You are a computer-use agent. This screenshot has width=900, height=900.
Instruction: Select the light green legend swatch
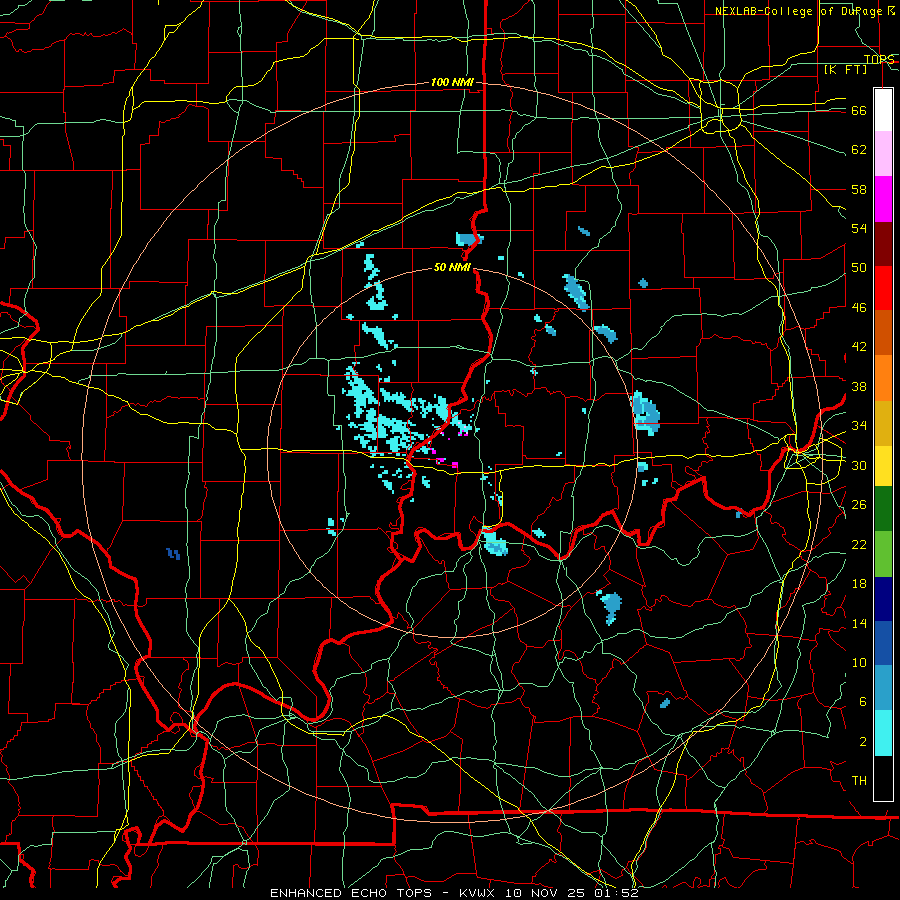click(883, 554)
